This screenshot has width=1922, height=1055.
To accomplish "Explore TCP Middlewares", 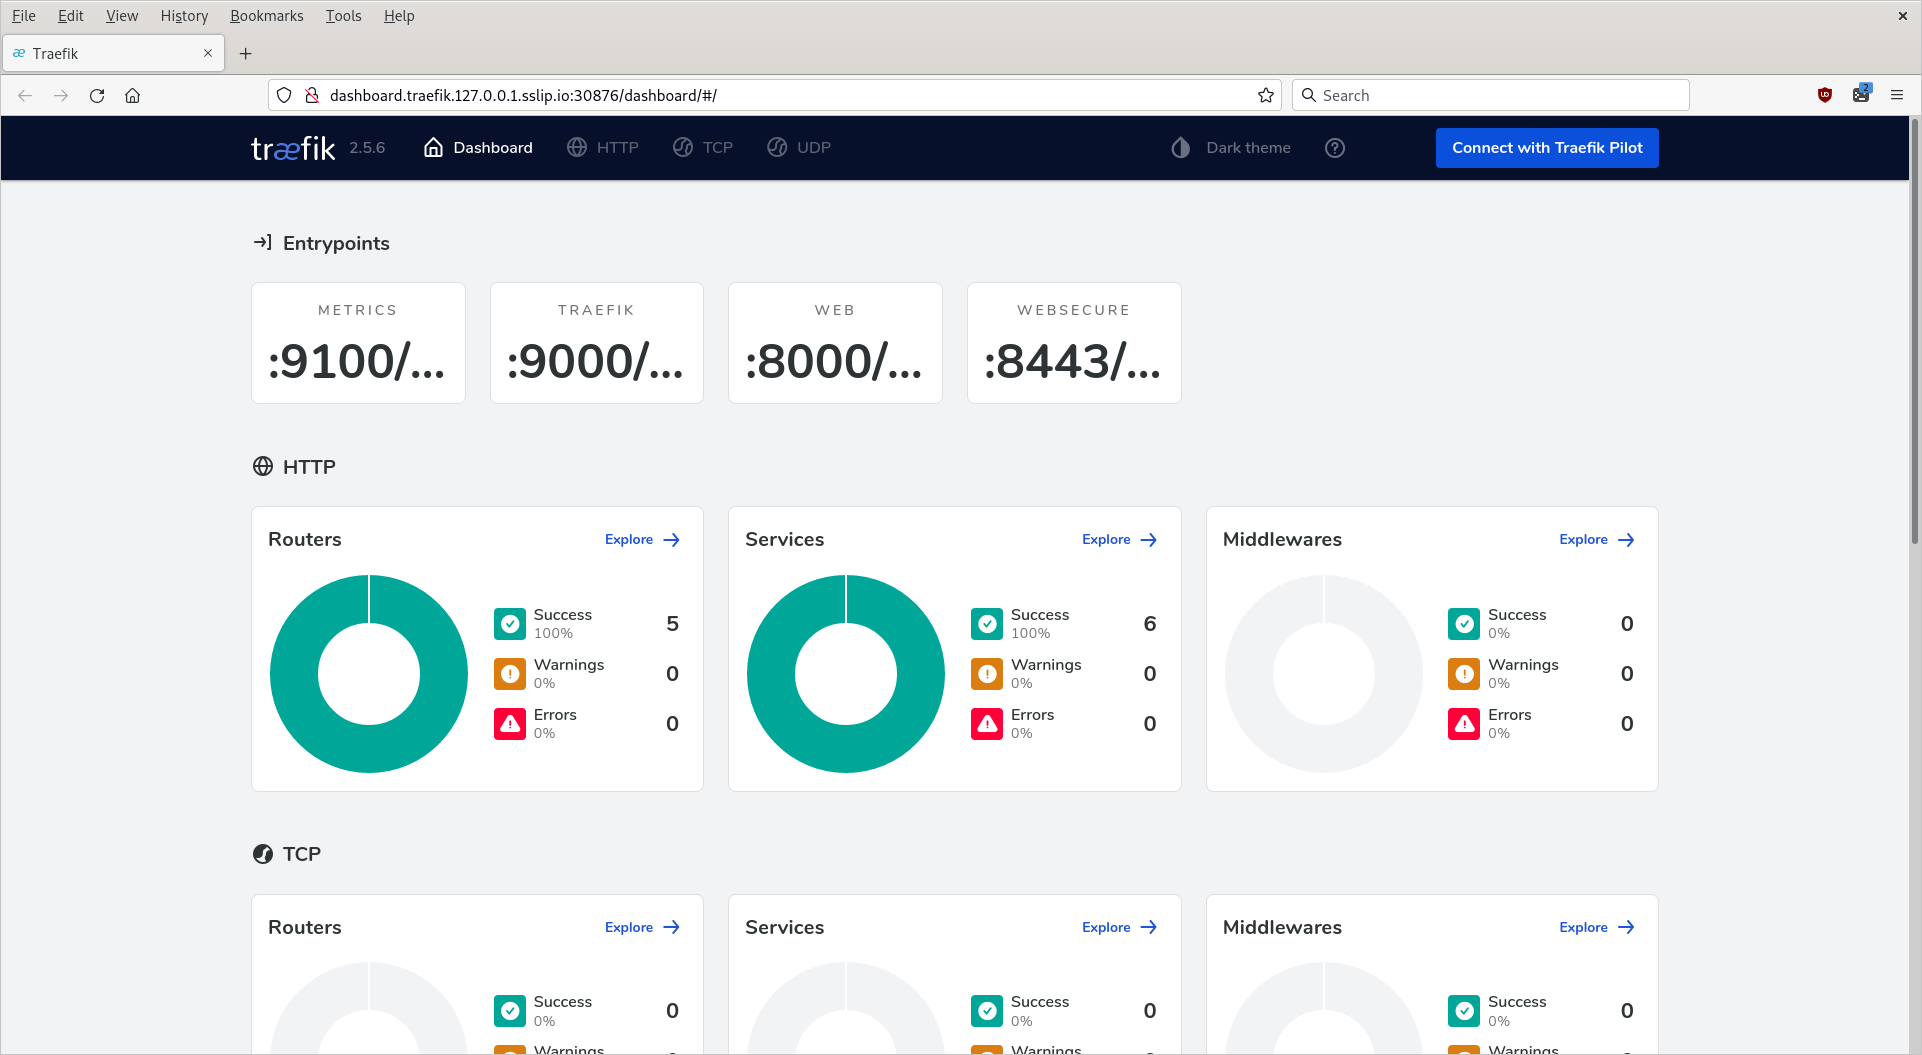I will click(x=1597, y=927).
